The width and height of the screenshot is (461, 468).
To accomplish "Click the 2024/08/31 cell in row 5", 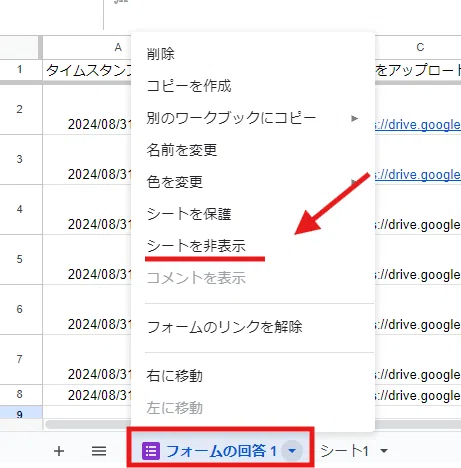I will (87, 260).
